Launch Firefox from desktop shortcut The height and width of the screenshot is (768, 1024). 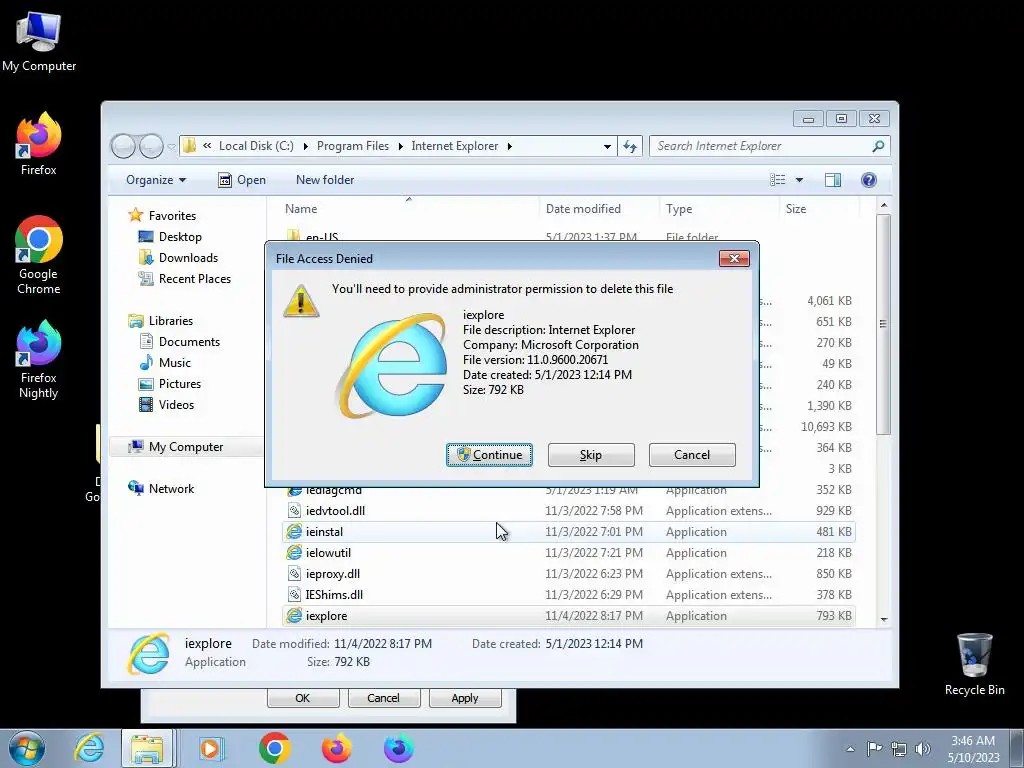coord(39,144)
